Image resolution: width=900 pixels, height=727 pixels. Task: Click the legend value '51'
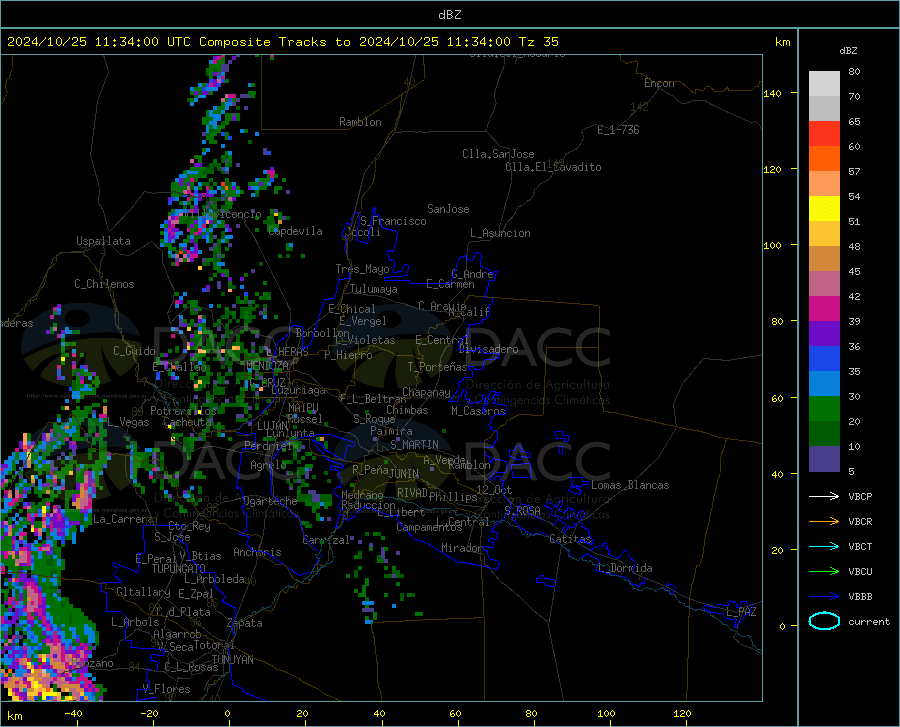854,221
